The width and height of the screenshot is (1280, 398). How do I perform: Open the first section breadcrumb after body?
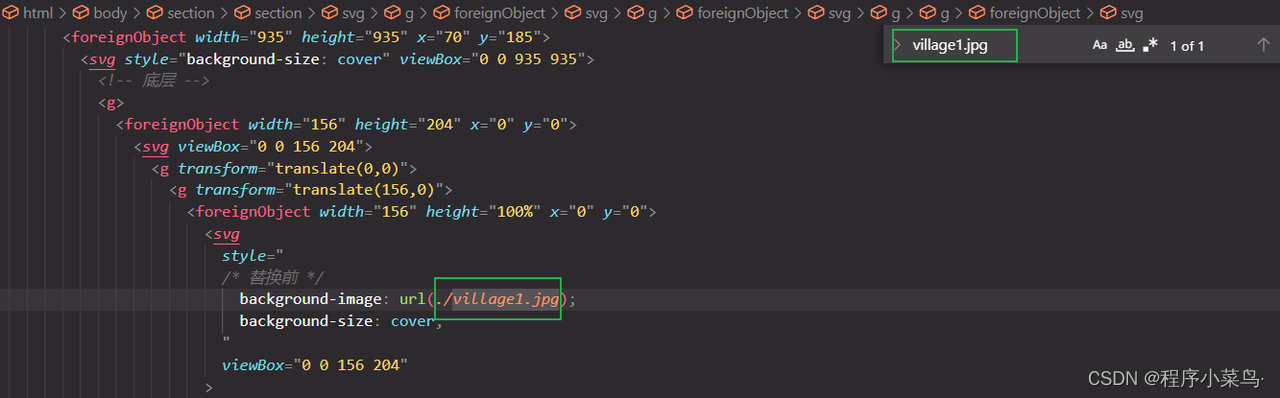pos(180,13)
